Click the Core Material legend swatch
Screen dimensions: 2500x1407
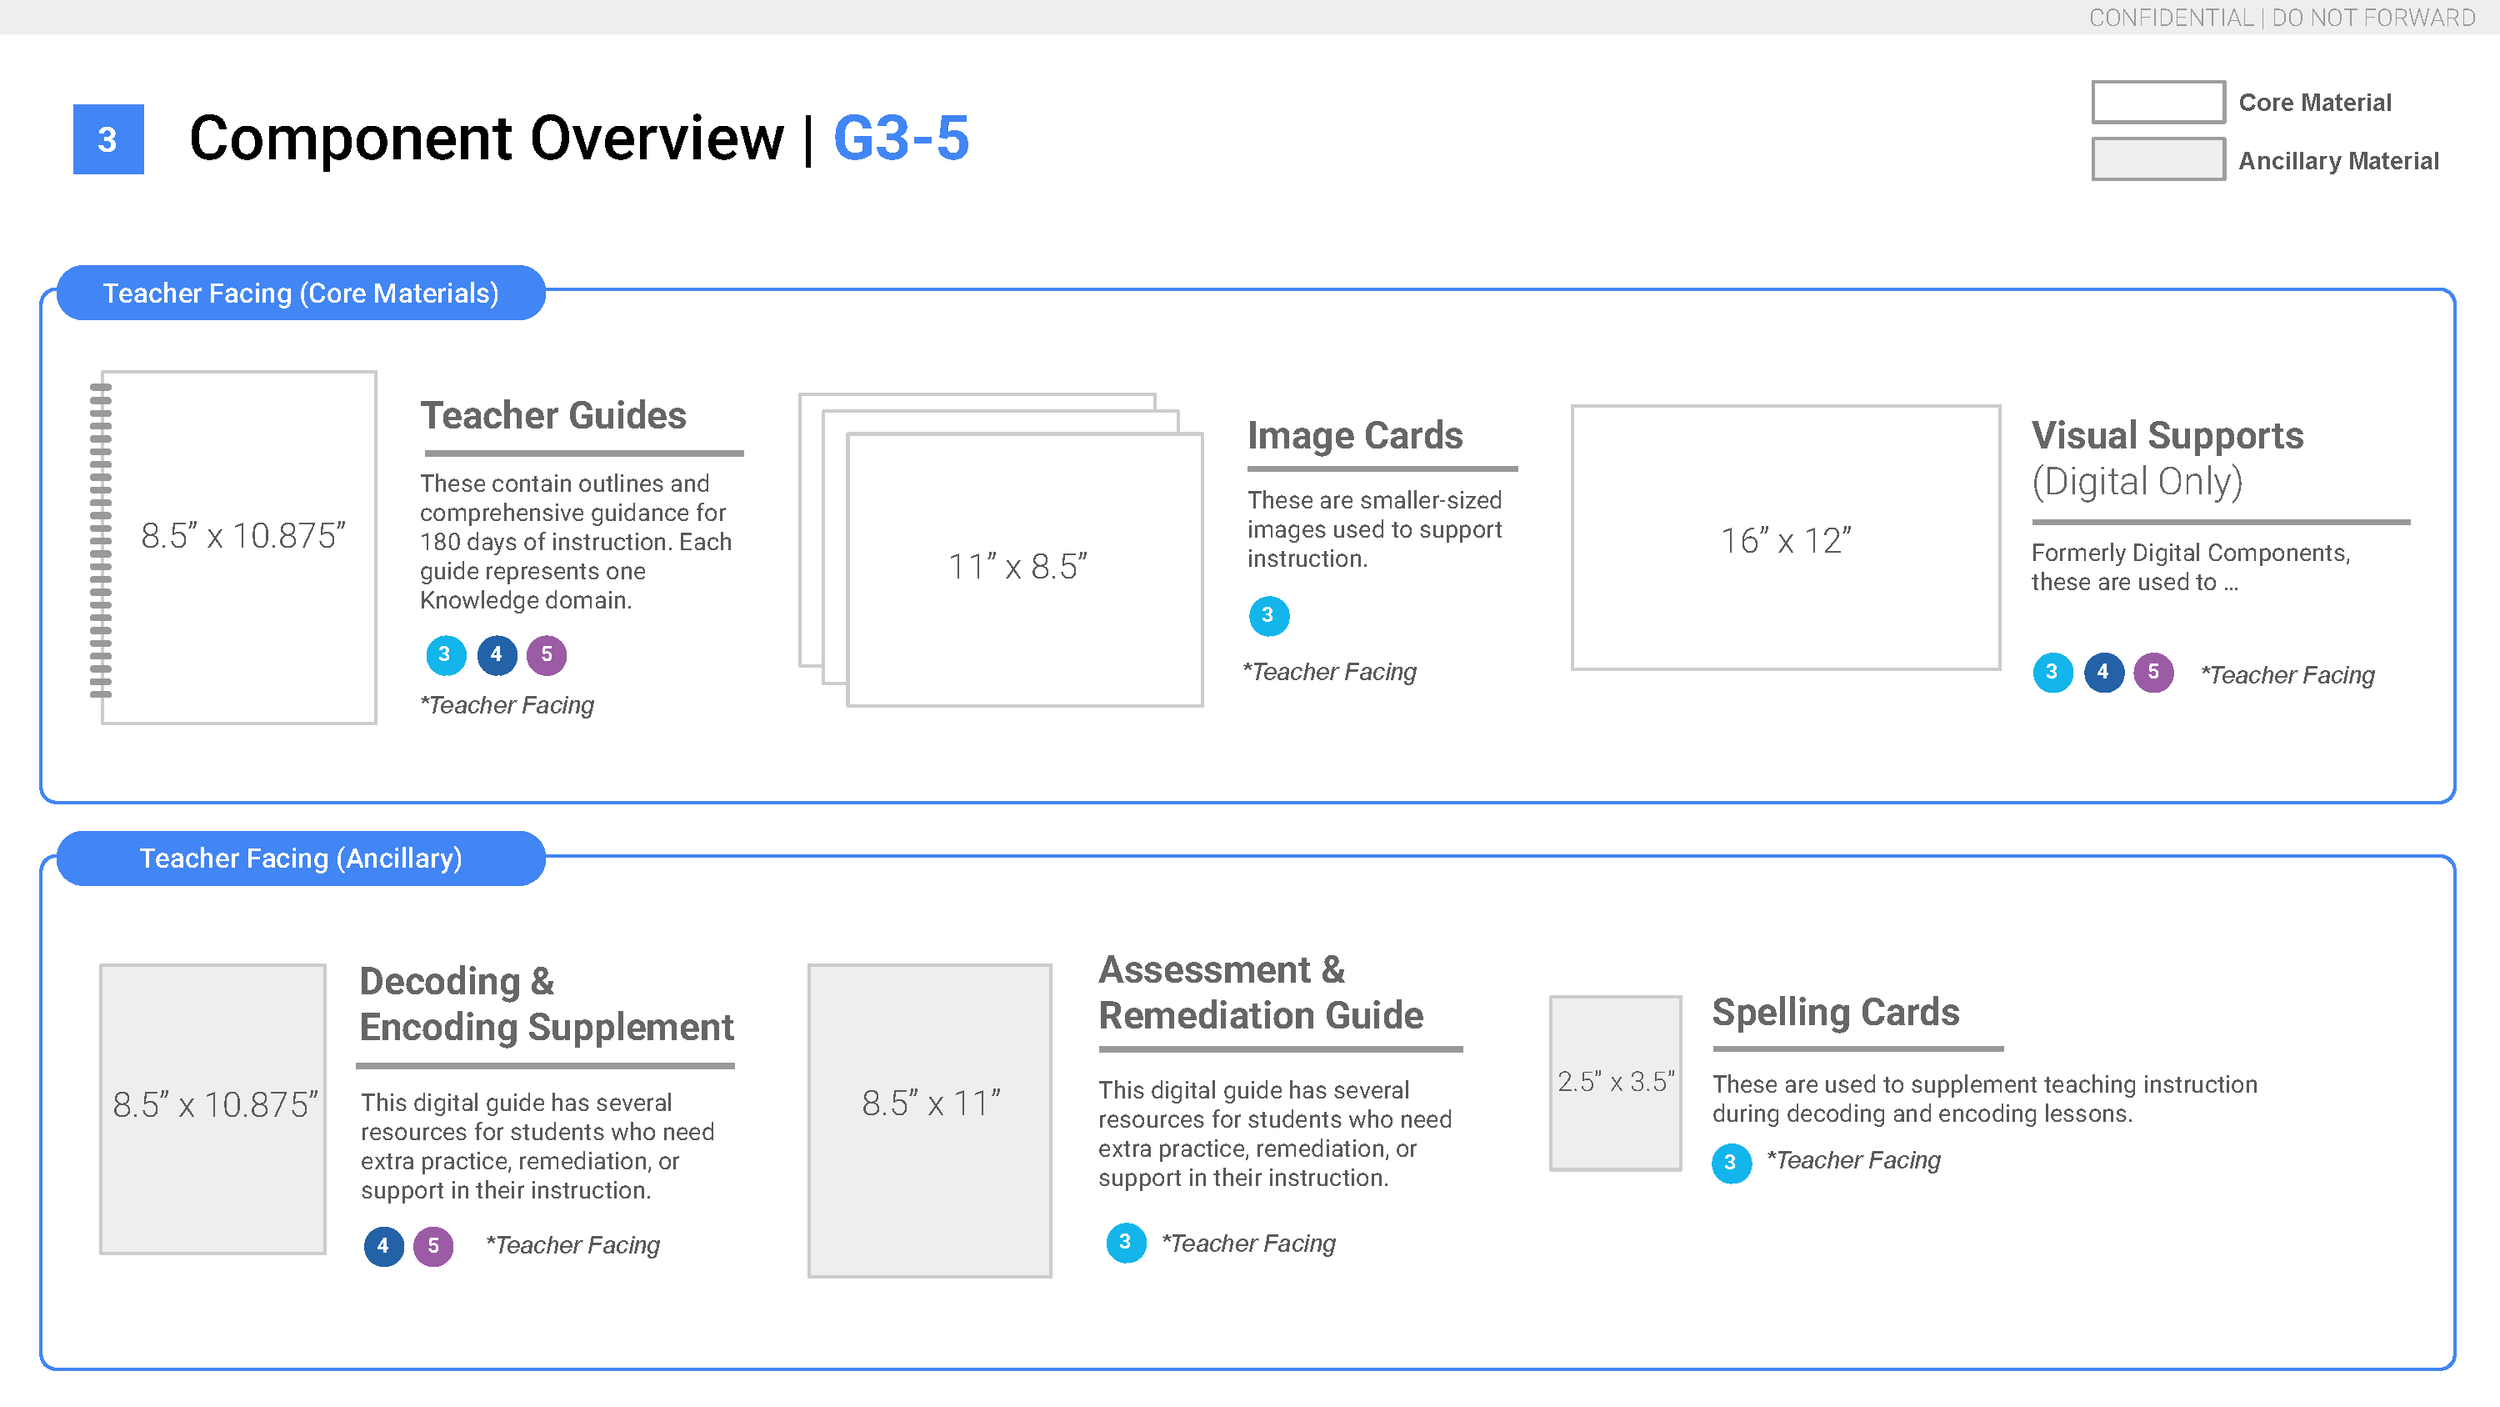click(x=2158, y=102)
